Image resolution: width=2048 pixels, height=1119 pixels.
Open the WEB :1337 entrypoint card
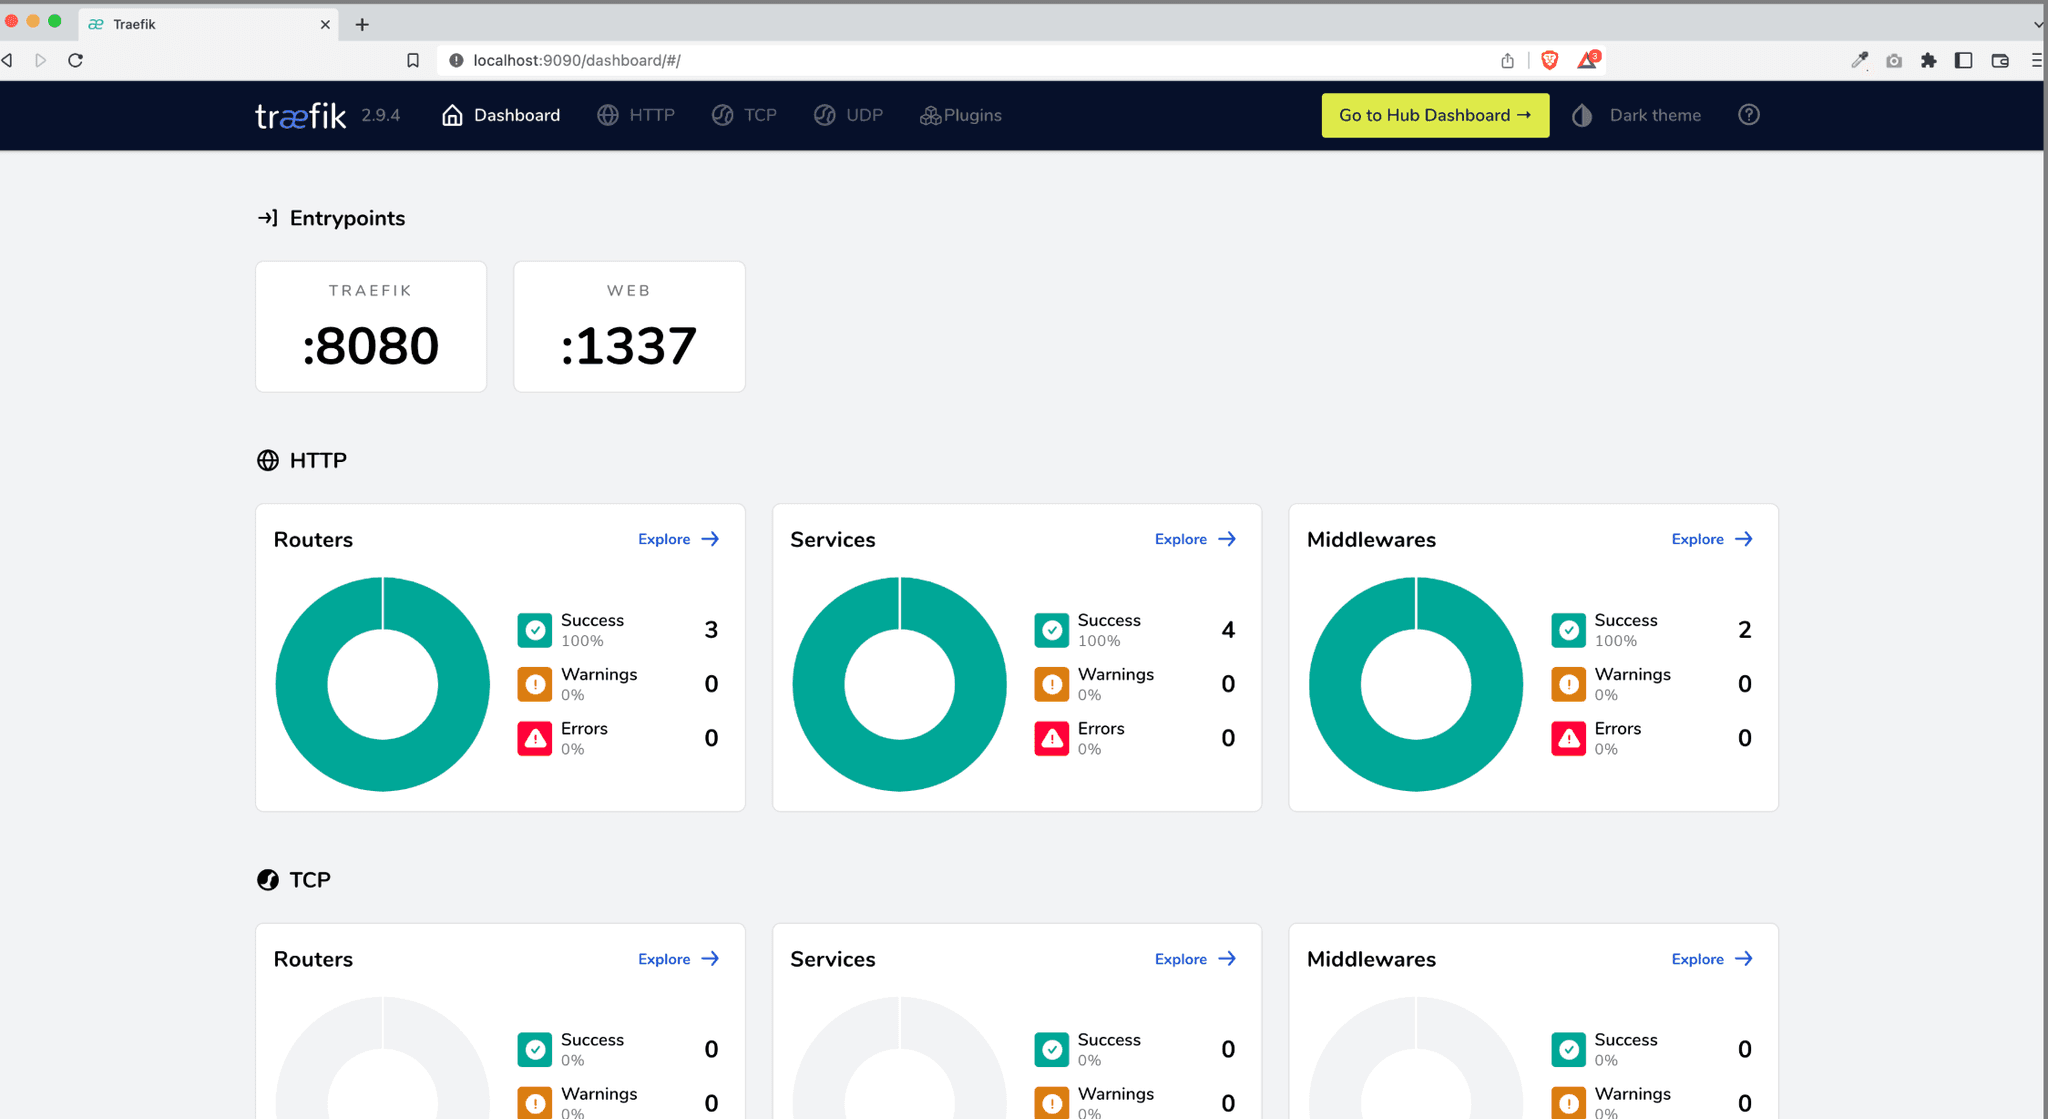pyautogui.click(x=628, y=326)
